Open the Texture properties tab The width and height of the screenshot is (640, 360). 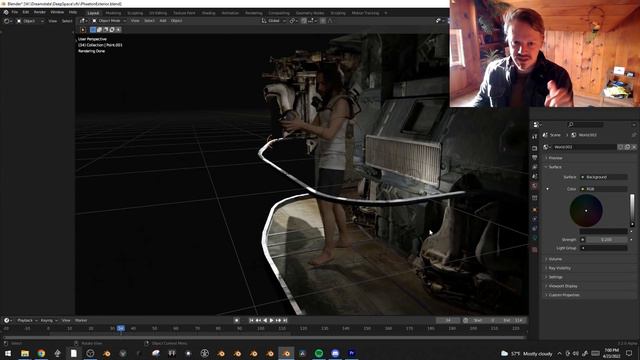(x=535, y=249)
